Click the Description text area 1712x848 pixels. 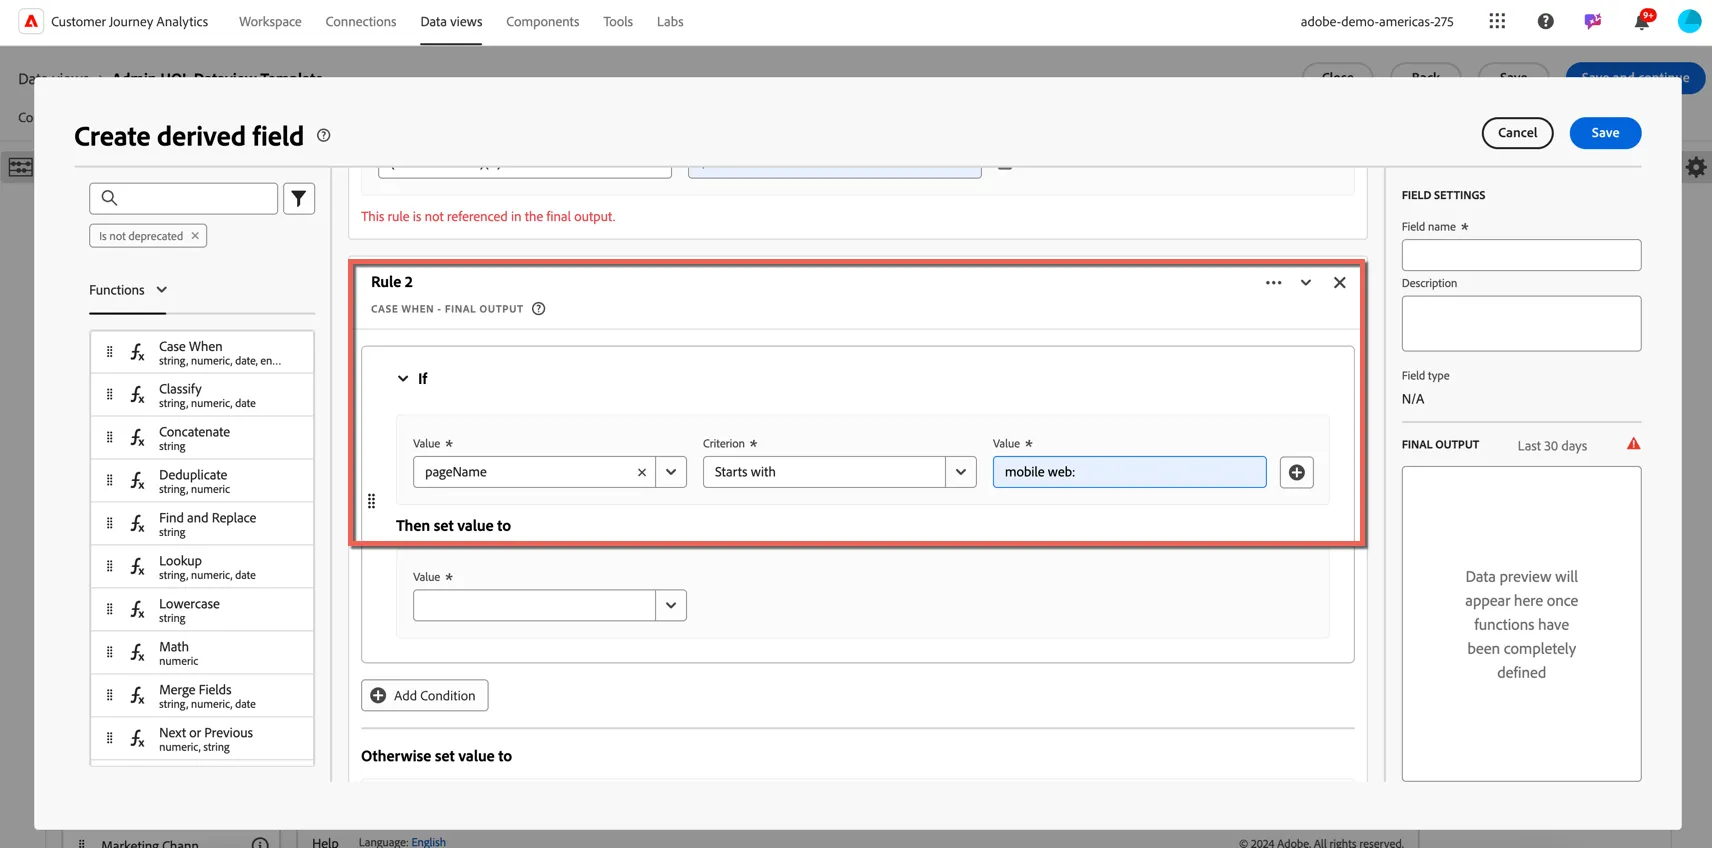coord(1521,323)
